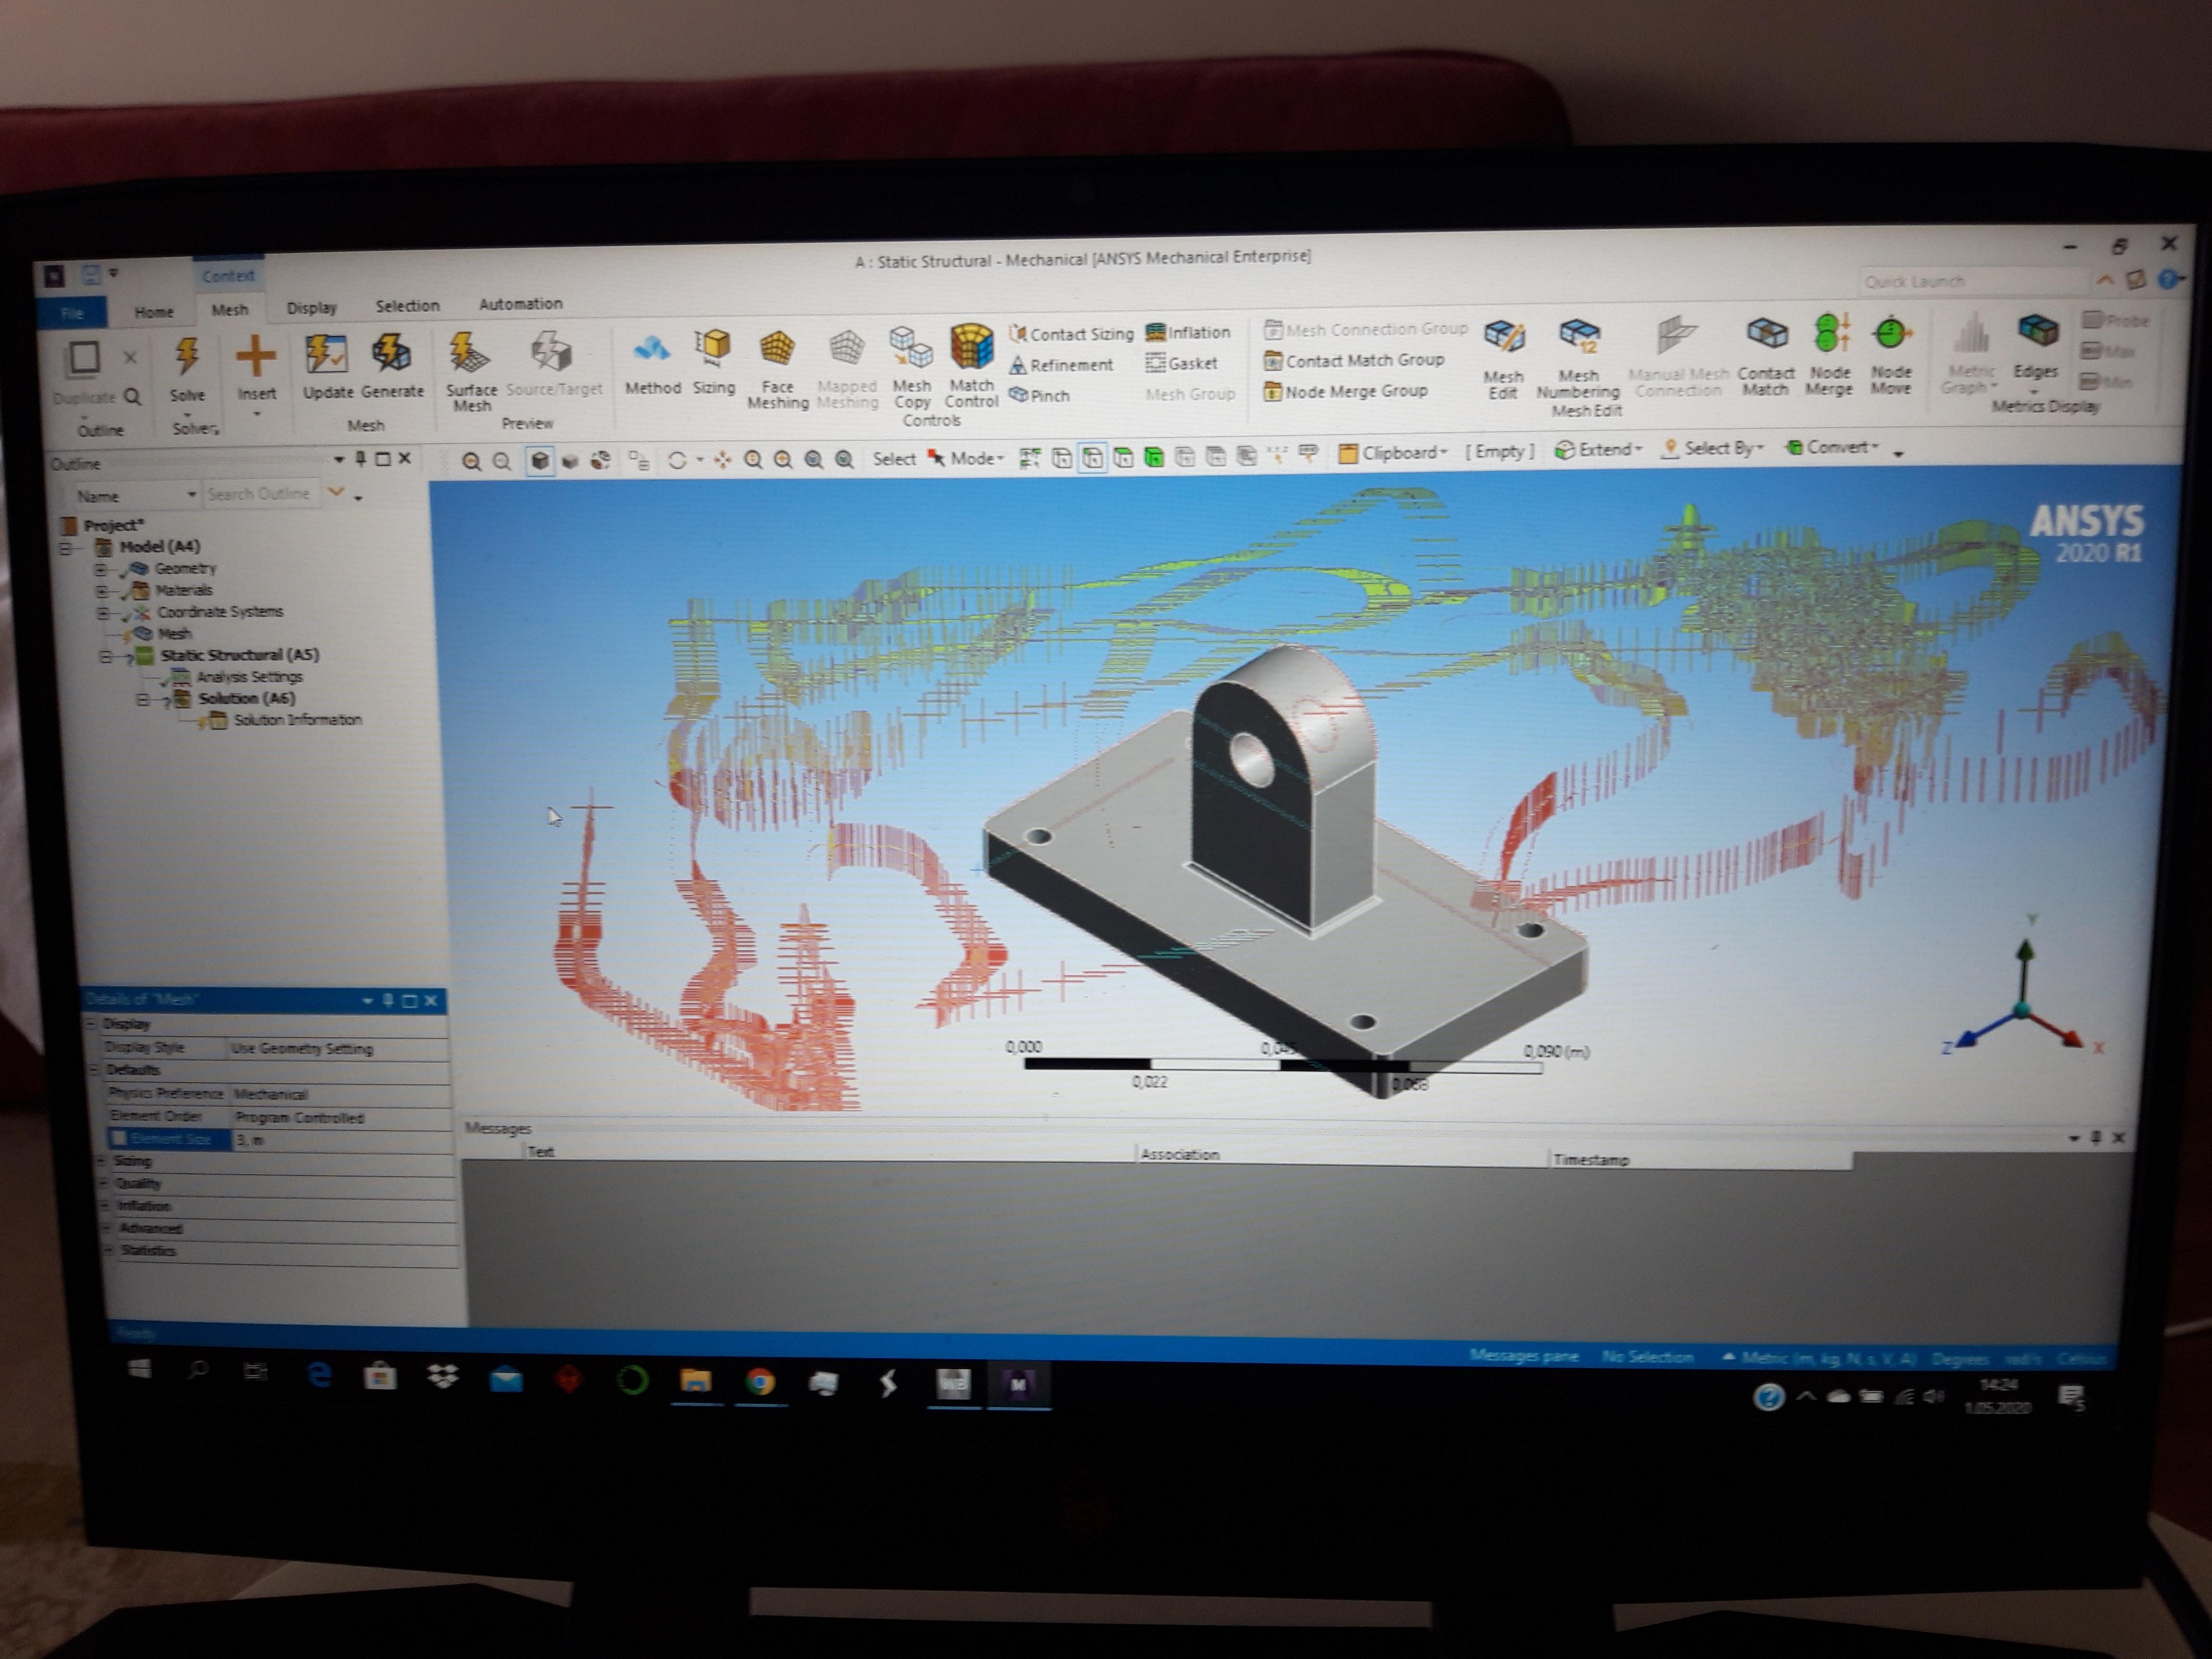Click the Find outline magnifier under Duplicate
Image resolution: width=2212 pixels, height=1659 pixels.
[x=132, y=397]
